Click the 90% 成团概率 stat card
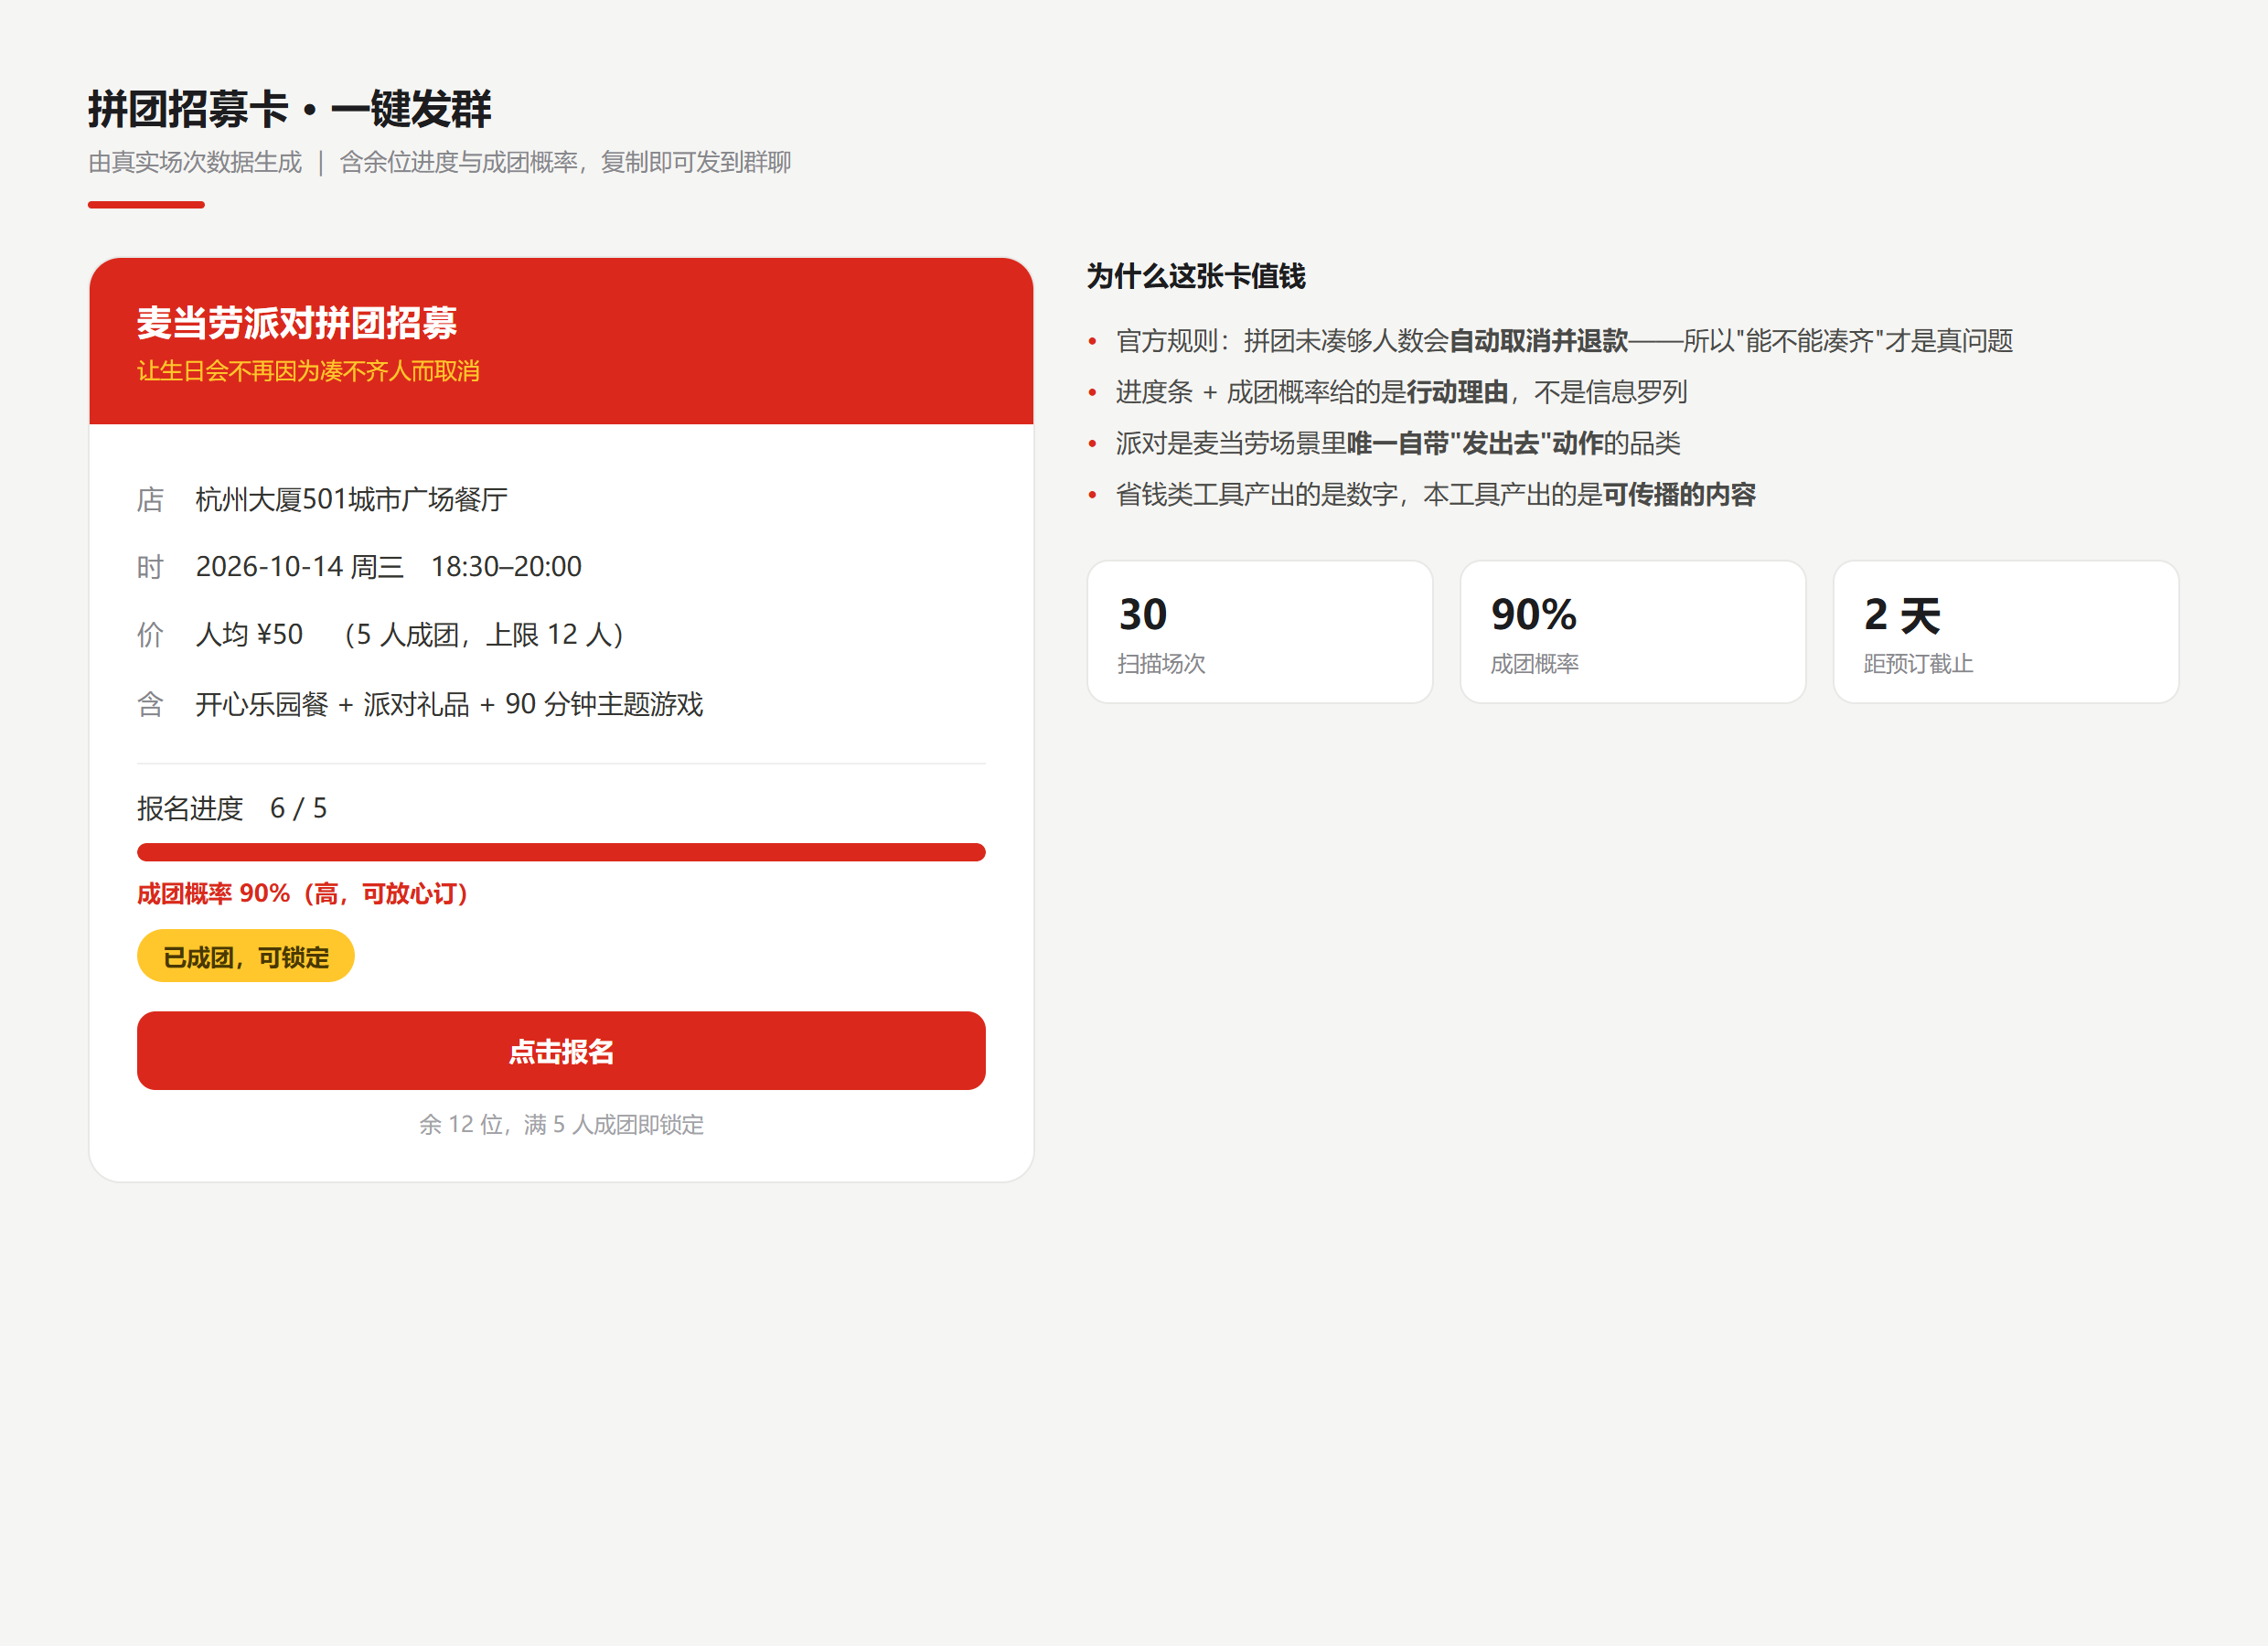 pos(1633,632)
